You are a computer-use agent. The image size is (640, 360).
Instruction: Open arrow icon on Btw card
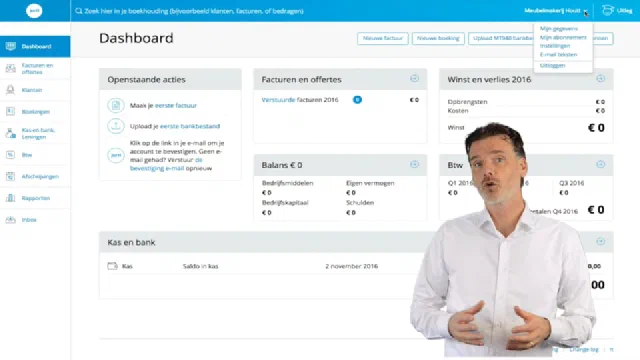(x=600, y=164)
